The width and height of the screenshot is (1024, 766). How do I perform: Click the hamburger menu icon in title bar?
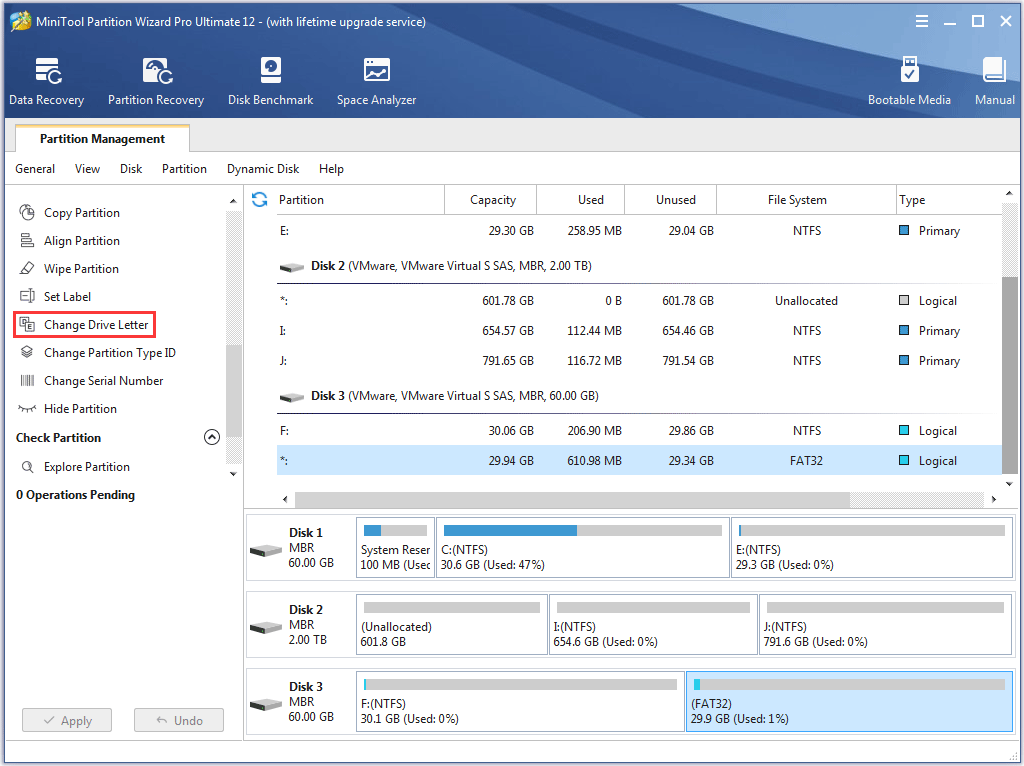click(x=921, y=22)
